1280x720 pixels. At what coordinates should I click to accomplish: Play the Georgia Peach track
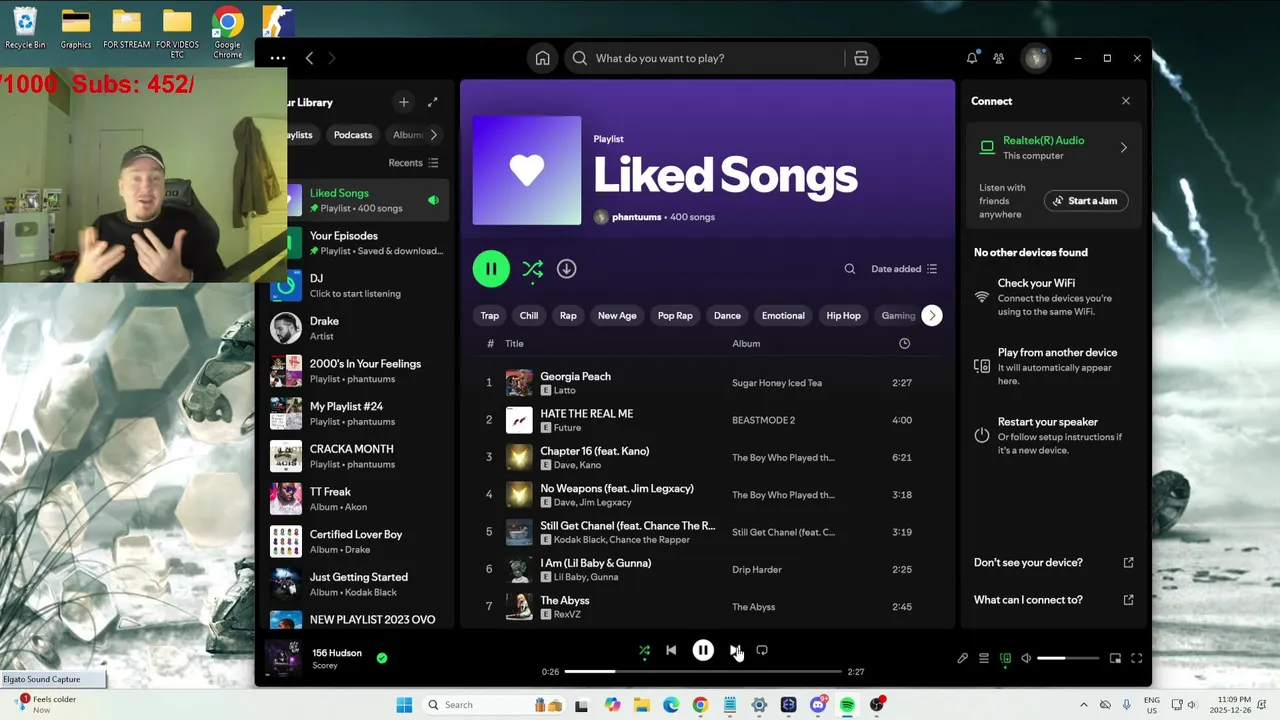(x=575, y=377)
